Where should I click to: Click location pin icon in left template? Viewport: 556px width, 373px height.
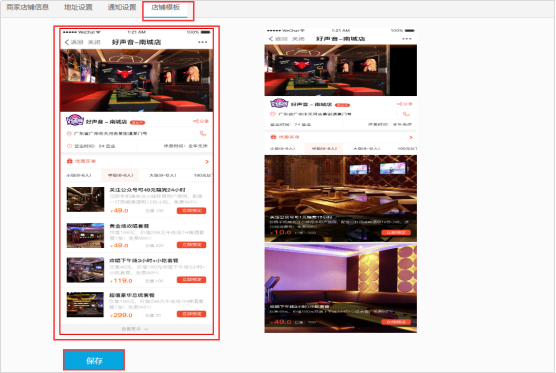point(69,134)
